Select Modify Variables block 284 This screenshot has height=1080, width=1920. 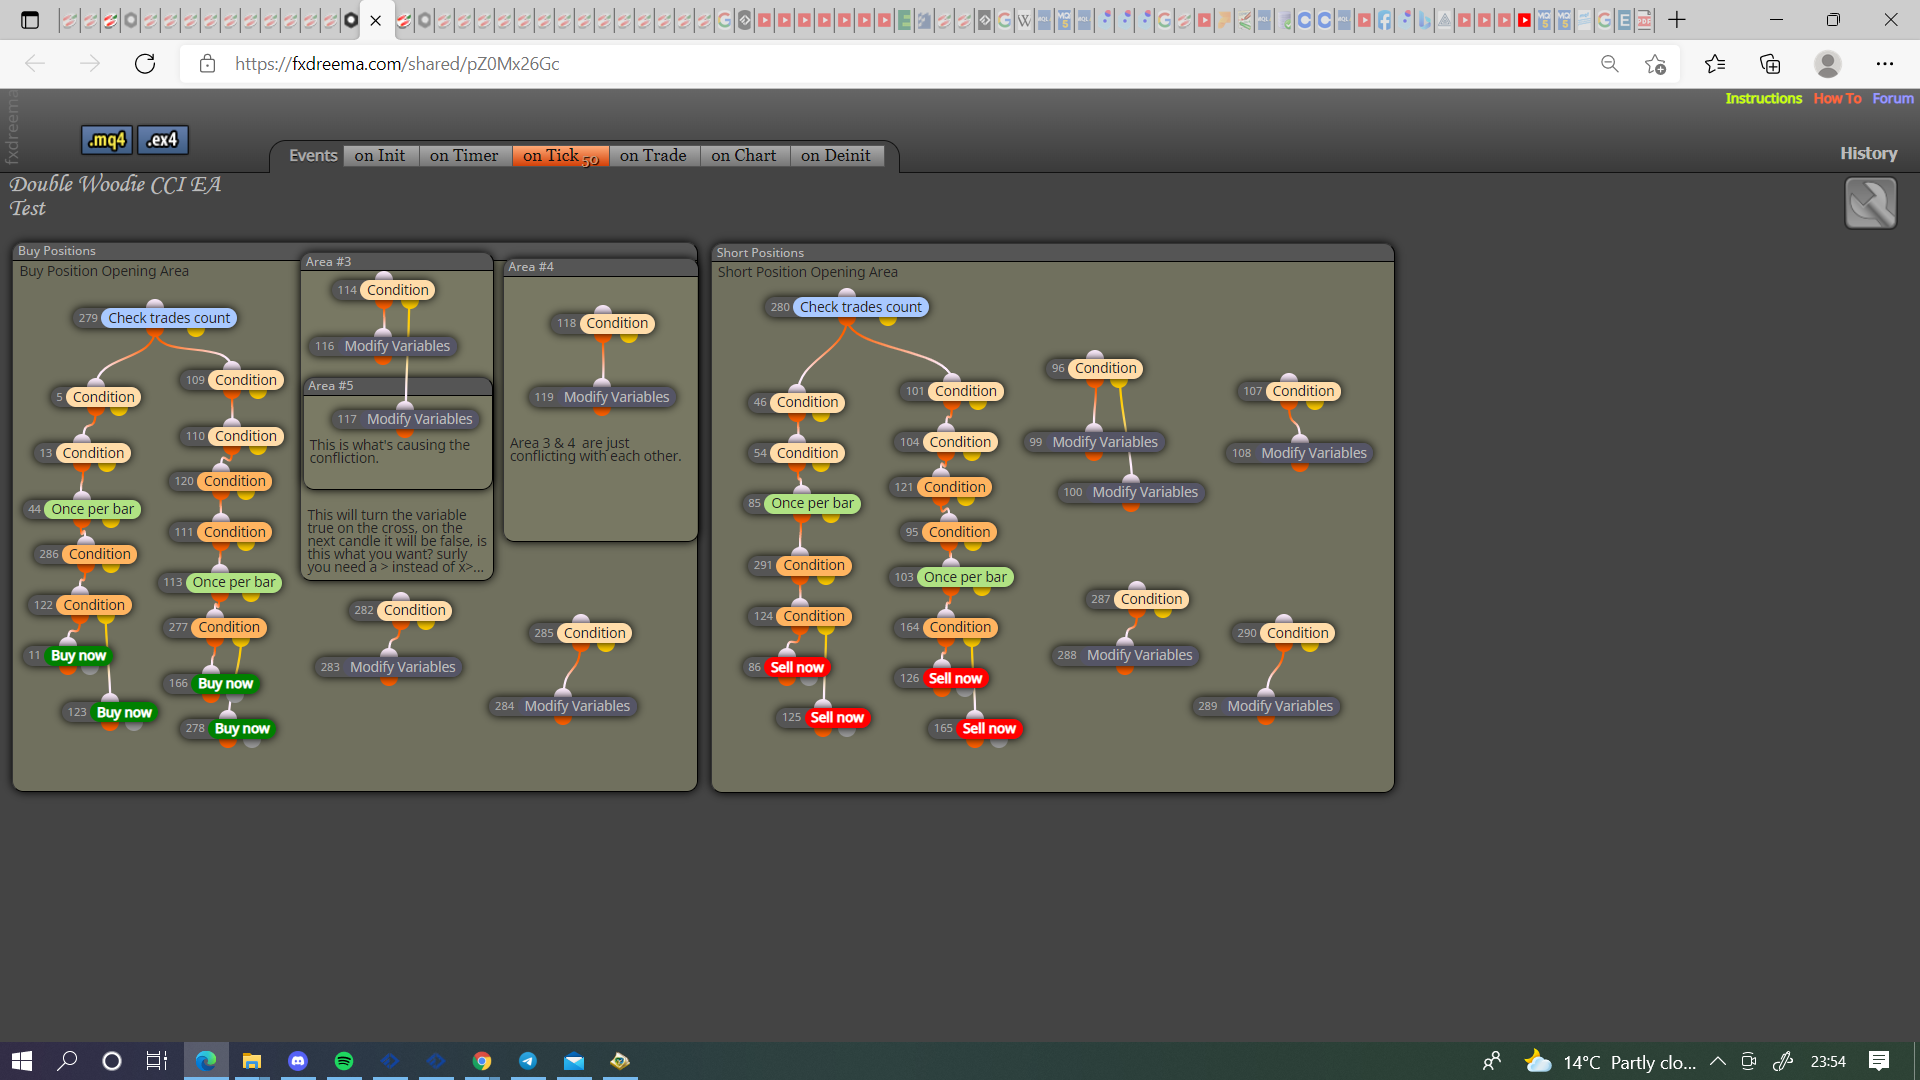pos(563,706)
